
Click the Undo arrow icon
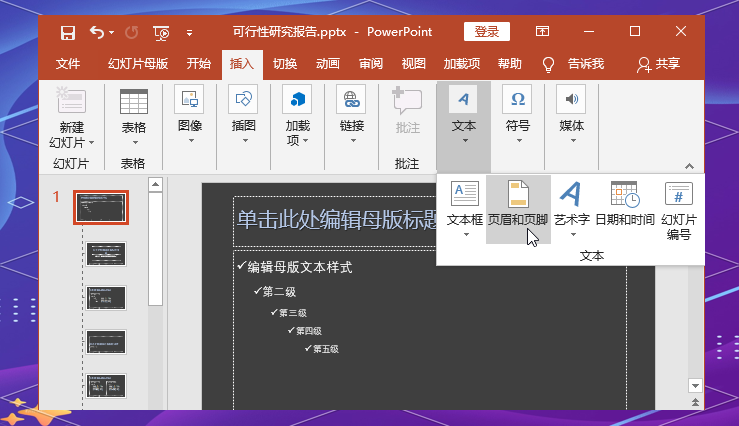[97, 32]
